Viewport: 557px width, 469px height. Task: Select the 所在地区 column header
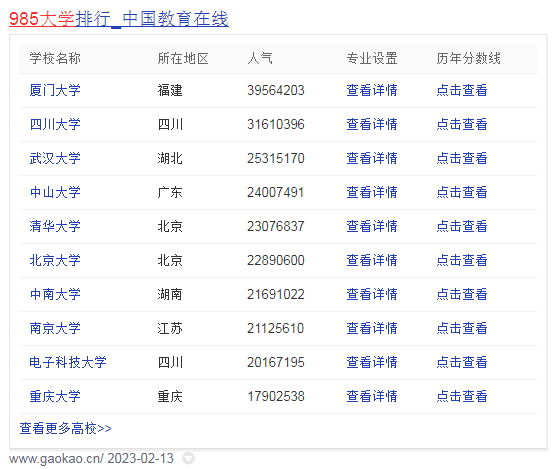(x=183, y=58)
